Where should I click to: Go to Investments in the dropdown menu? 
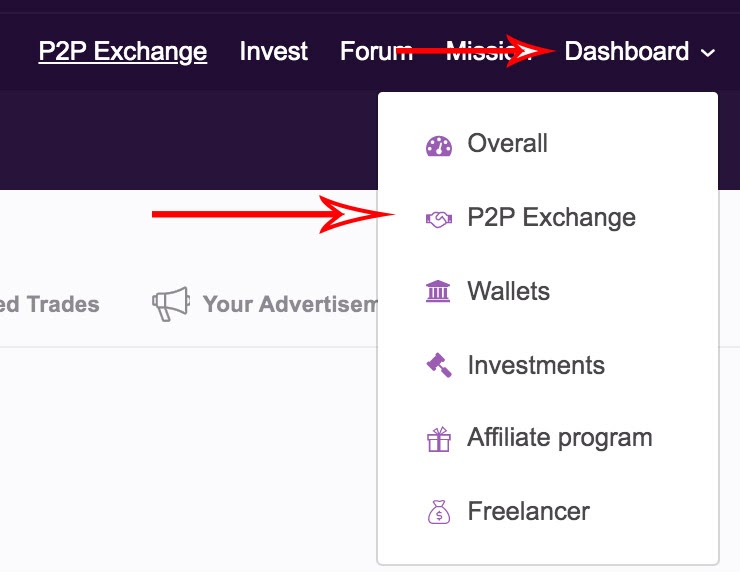[x=536, y=365]
